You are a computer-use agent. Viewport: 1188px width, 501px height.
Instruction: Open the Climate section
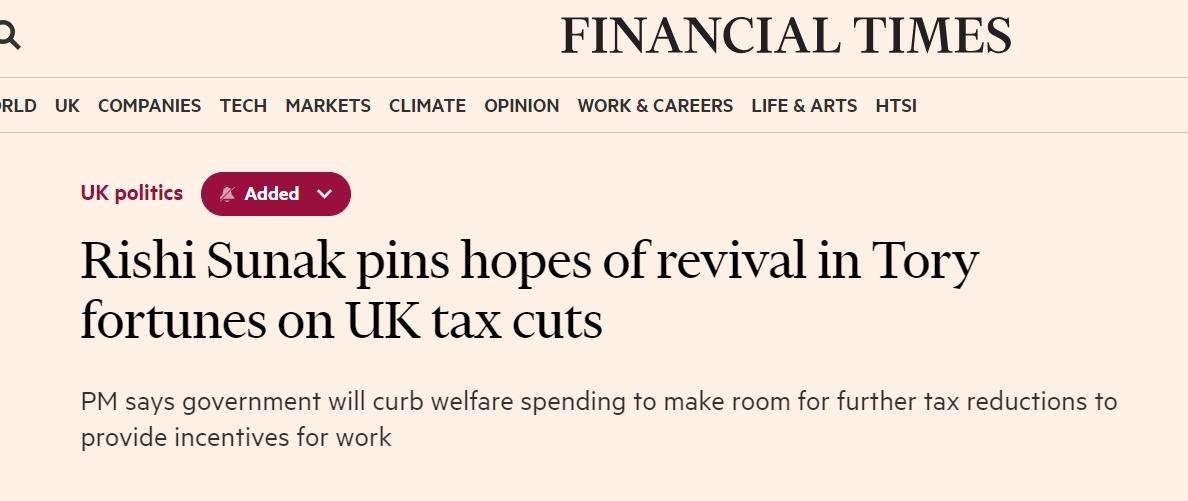(x=427, y=105)
